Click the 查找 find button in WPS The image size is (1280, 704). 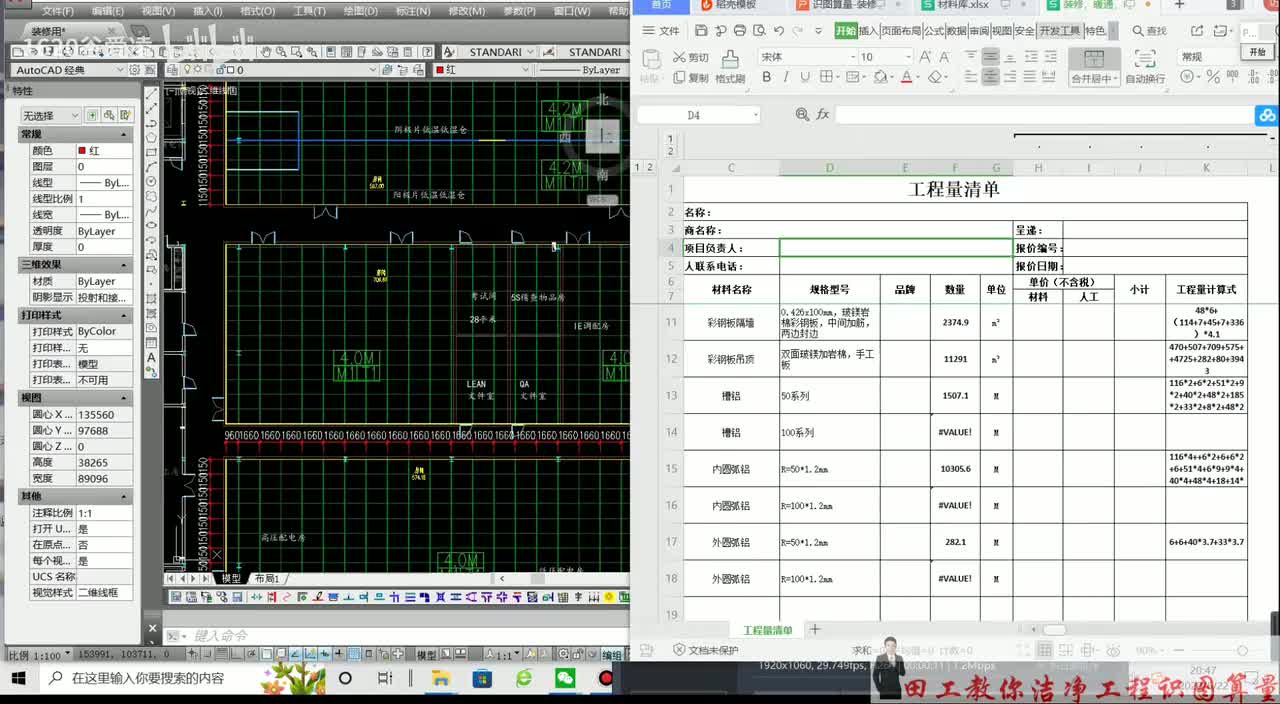[x=1149, y=31]
